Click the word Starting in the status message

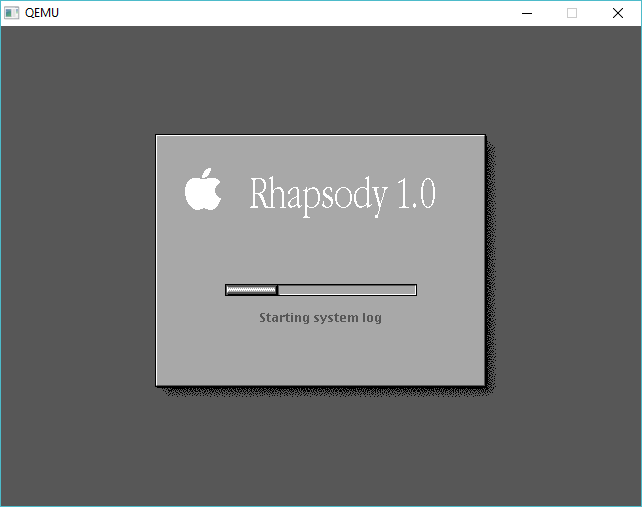click(283, 318)
